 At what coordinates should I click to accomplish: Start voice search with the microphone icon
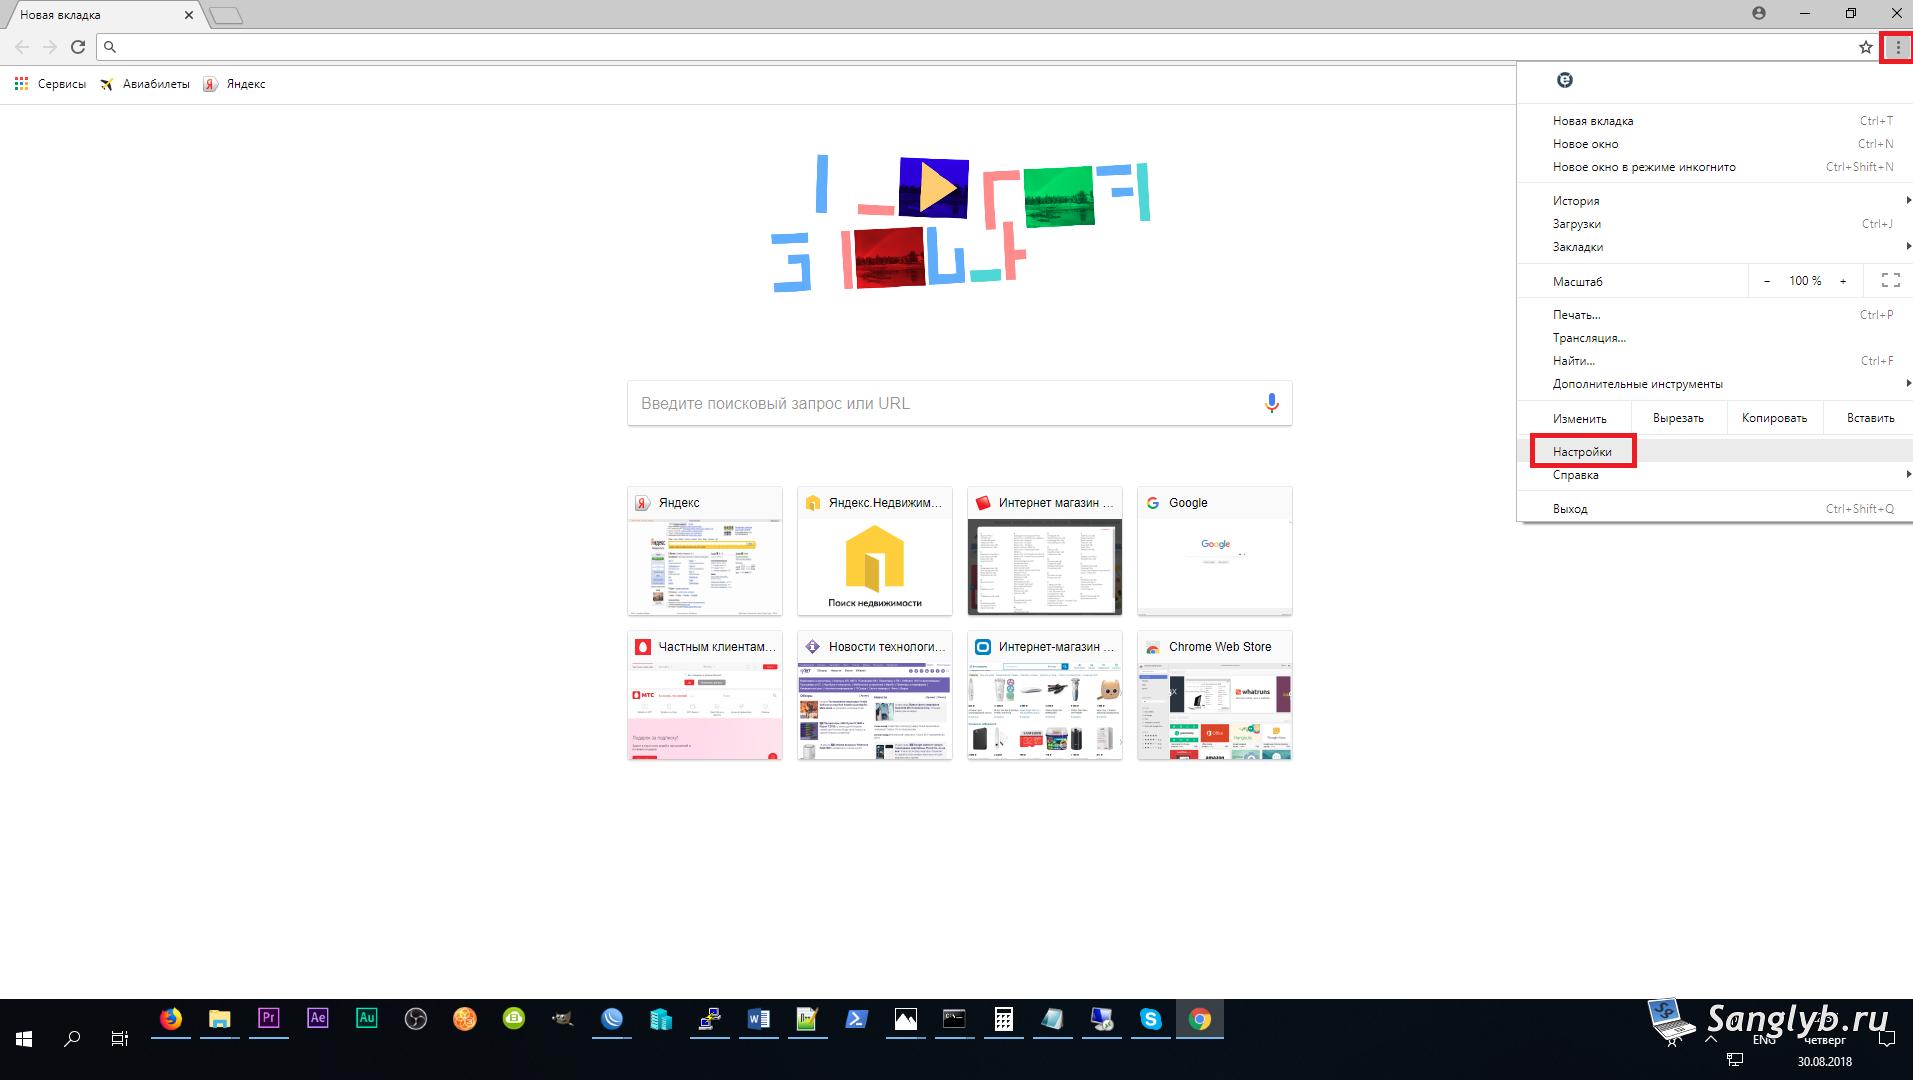pos(1271,403)
